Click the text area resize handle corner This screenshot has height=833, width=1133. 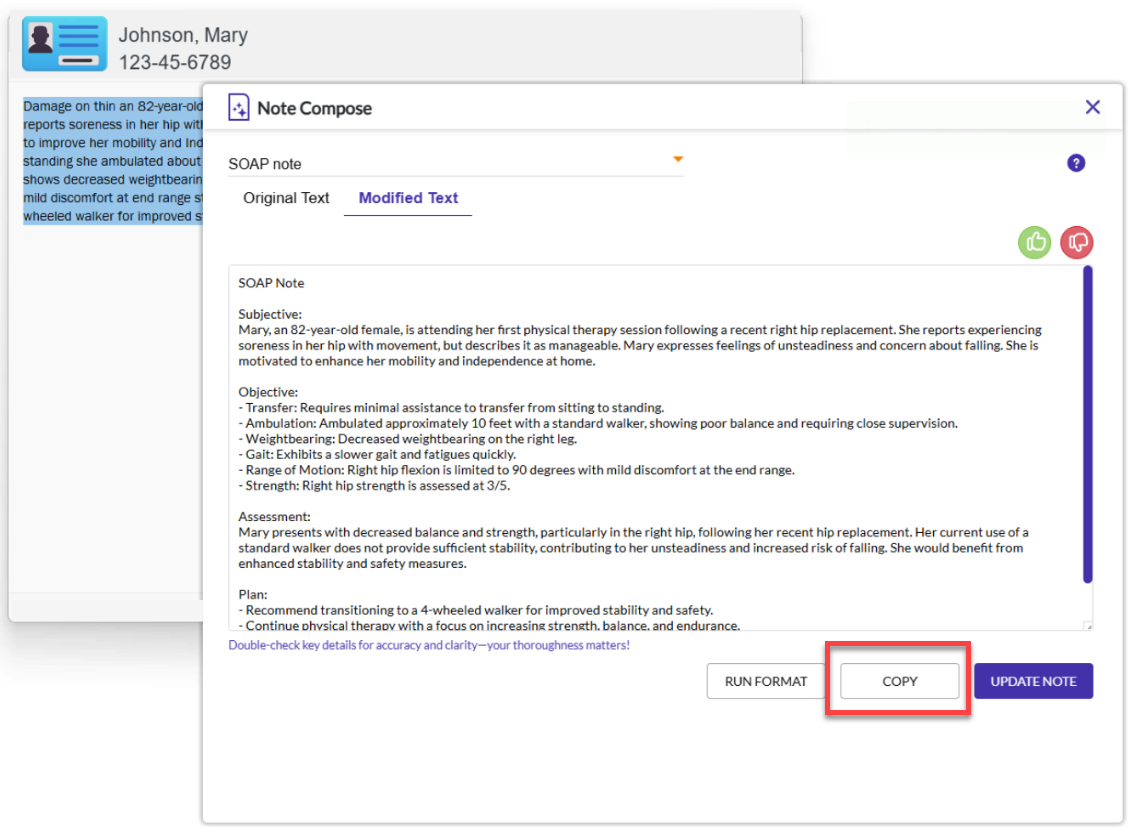1088,626
